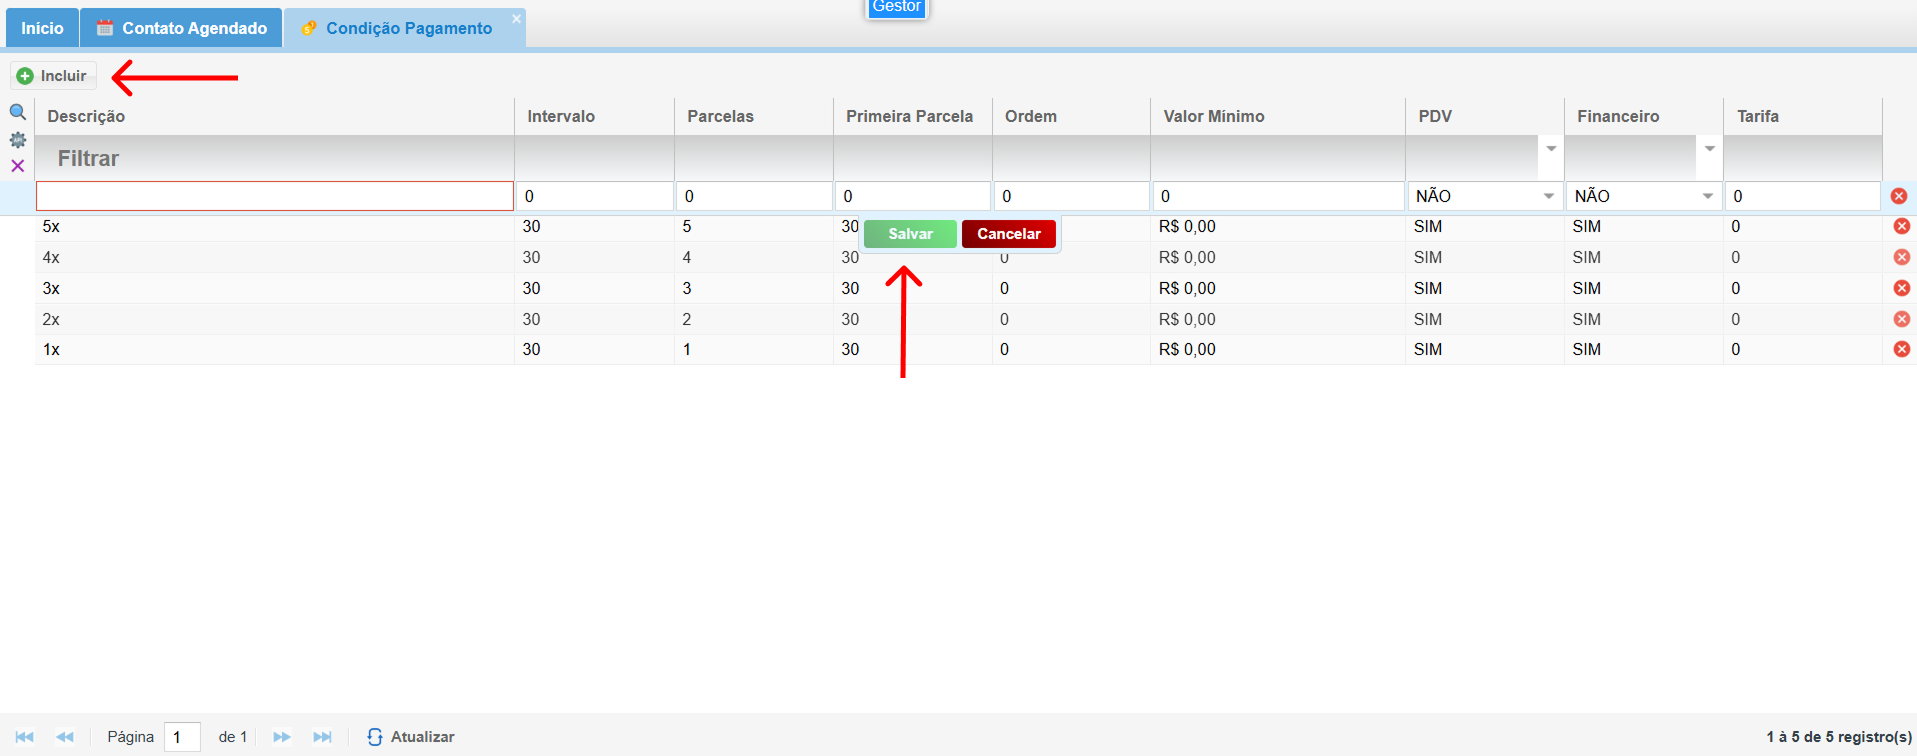Jump to the first page
Screen dimensions: 1917x756
pyautogui.click(x=25, y=737)
